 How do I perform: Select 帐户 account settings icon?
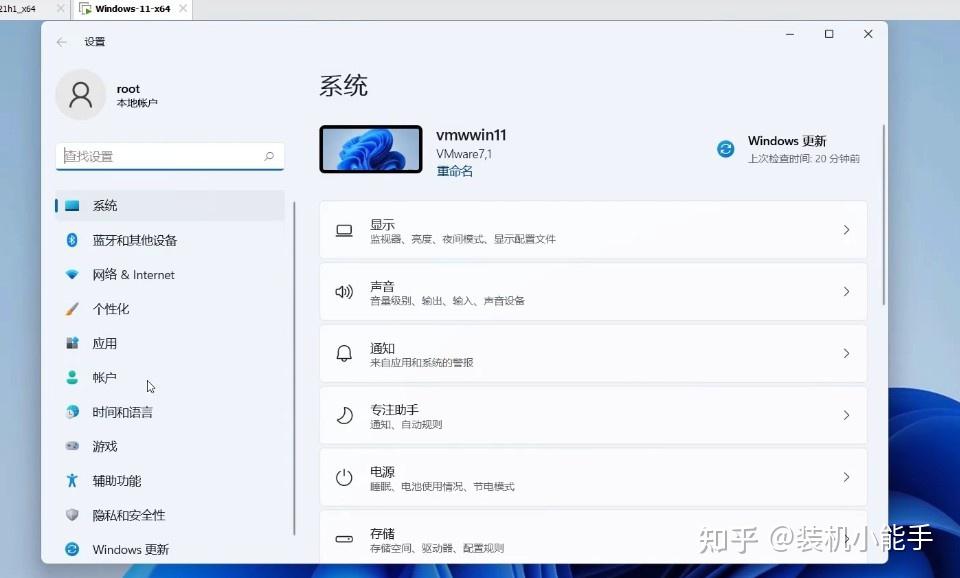[x=103, y=377]
